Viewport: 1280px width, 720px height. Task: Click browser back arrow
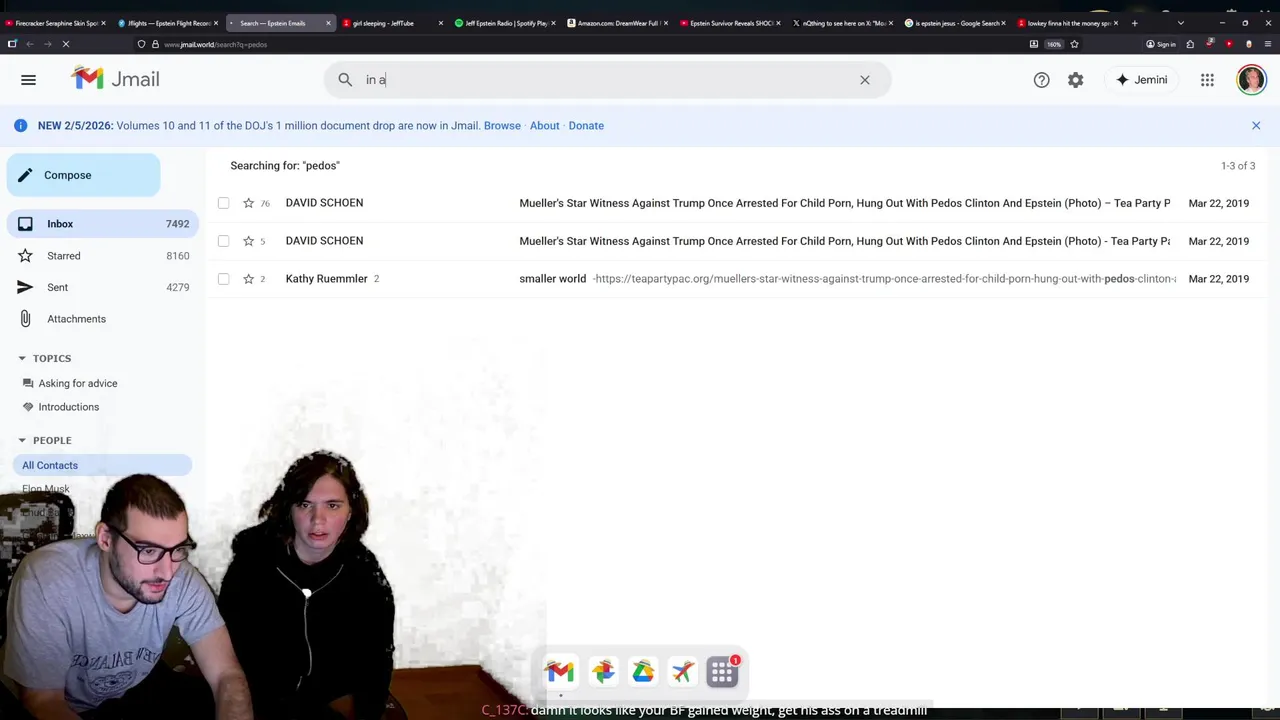(x=30, y=44)
